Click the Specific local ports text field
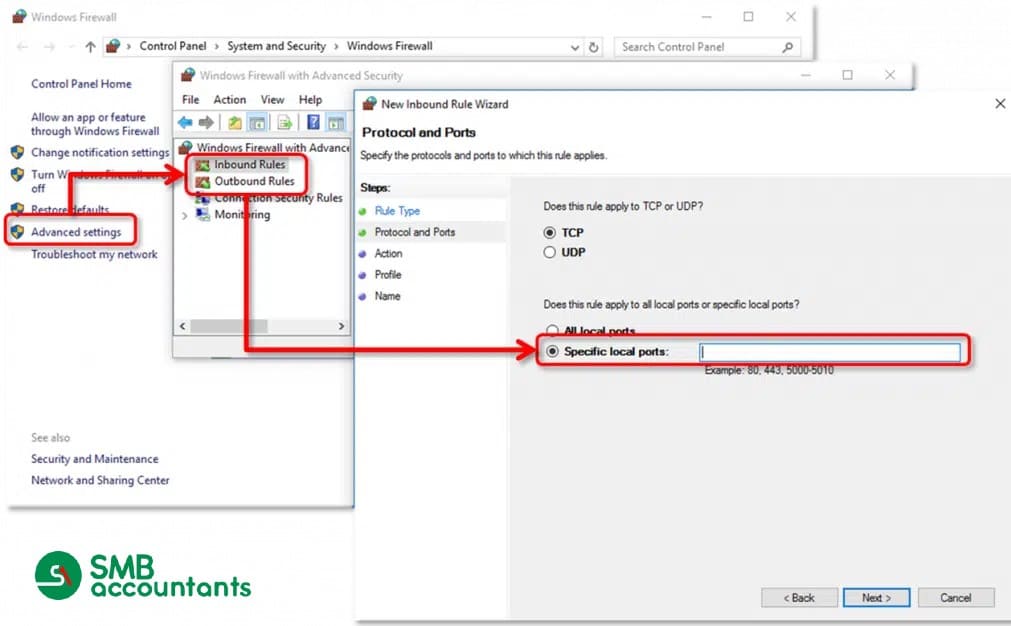1011x626 pixels. 830,352
